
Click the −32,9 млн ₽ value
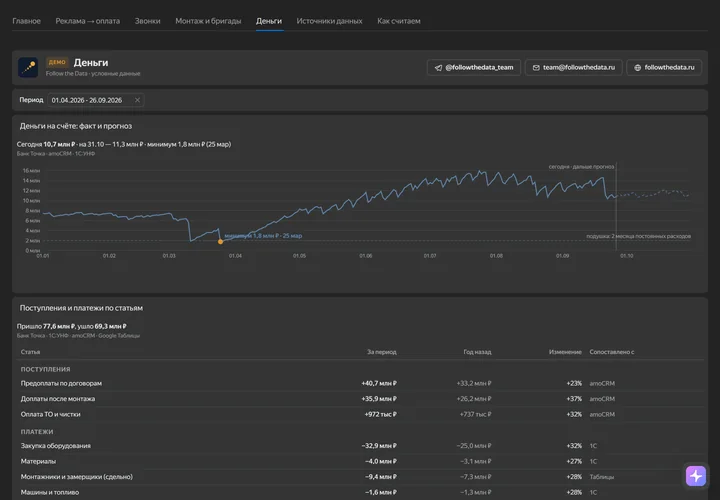[379, 446]
